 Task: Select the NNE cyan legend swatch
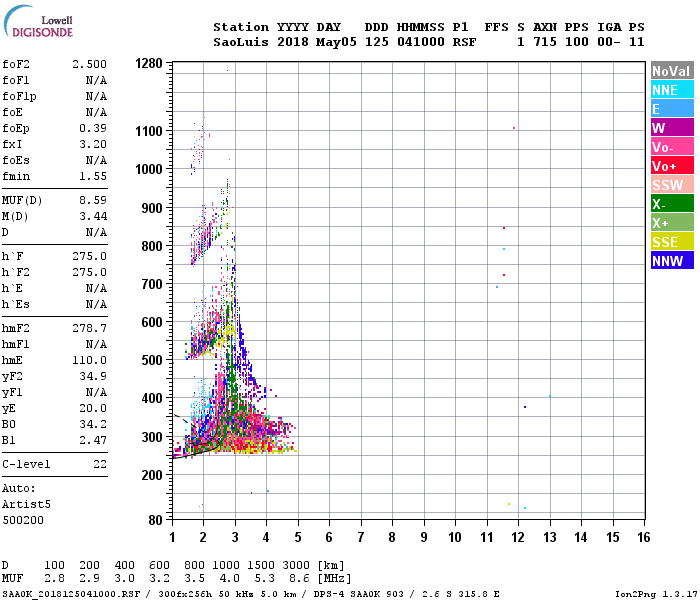pos(672,90)
